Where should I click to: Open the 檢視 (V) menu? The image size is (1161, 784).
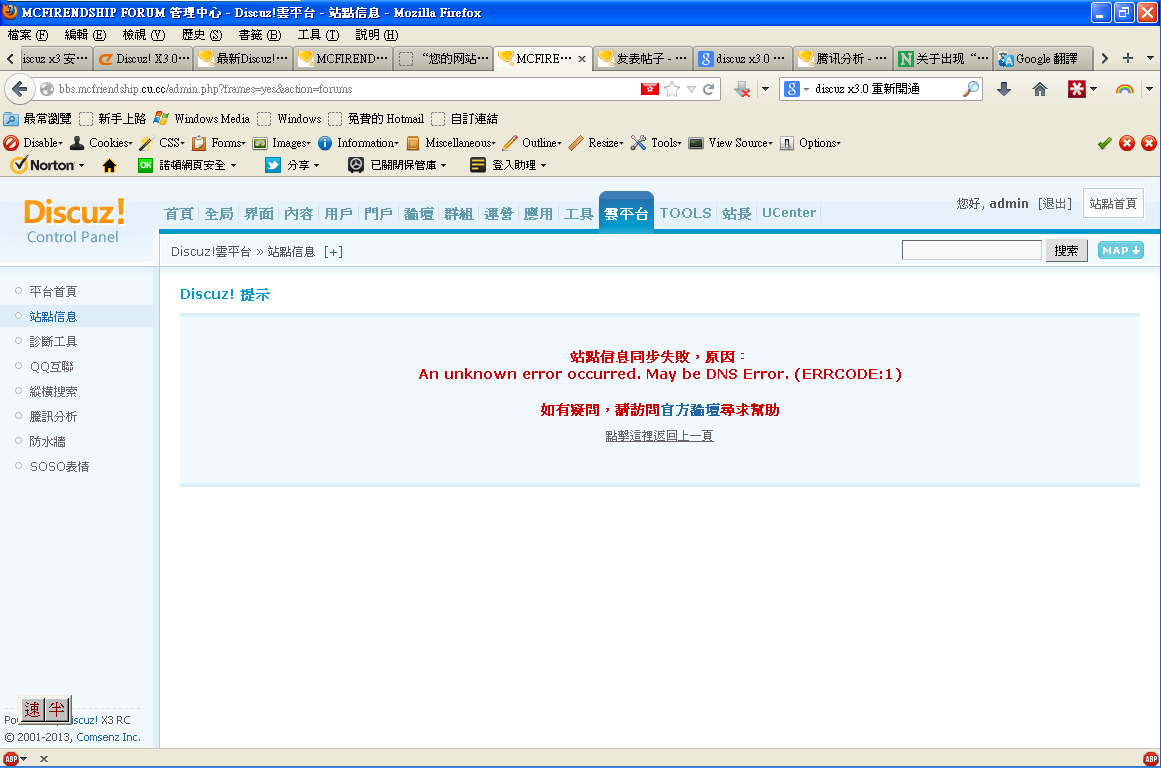[x=144, y=35]
